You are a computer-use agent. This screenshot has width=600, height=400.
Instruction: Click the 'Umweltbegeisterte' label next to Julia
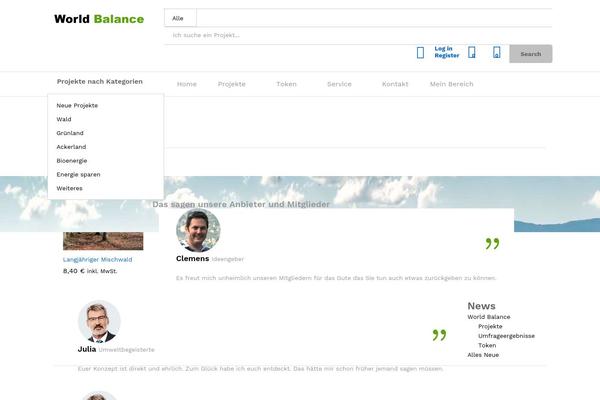pyautogui.click(x=127, y=350)
